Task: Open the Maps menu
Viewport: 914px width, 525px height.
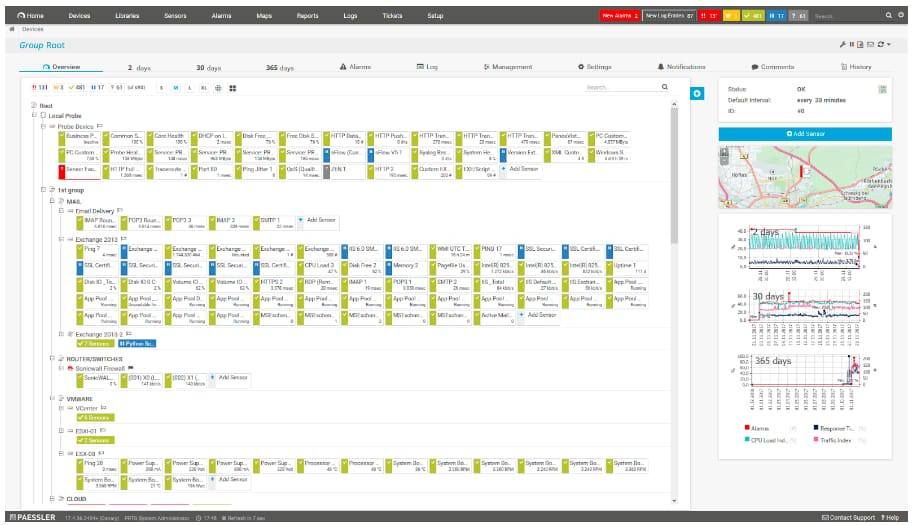Action: point(264,16)
